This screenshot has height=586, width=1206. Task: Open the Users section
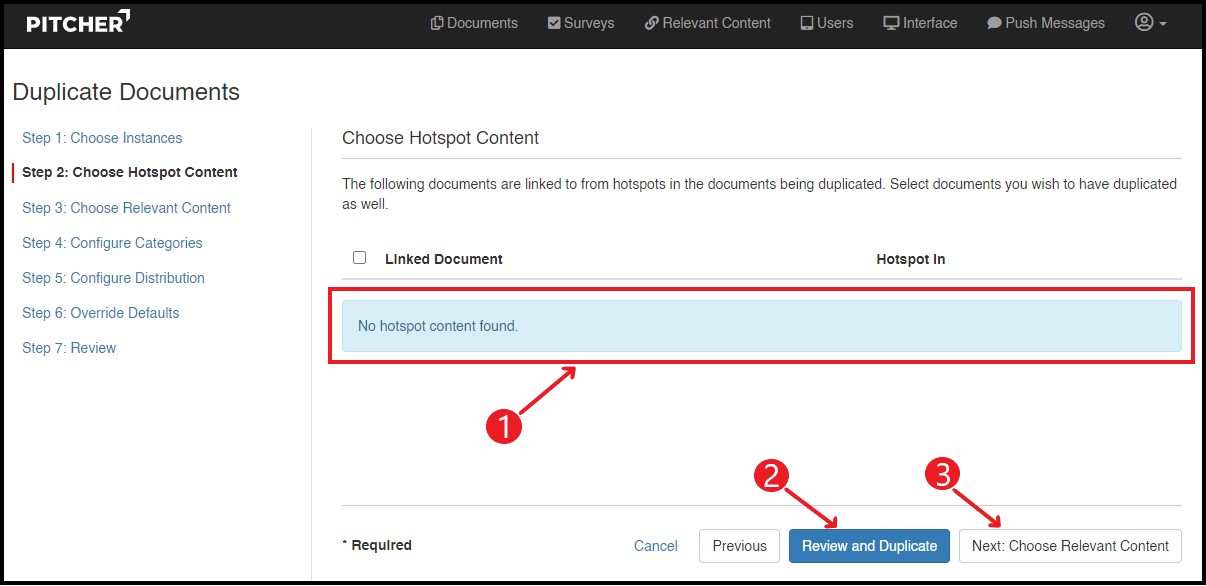[x=827, y=23]
